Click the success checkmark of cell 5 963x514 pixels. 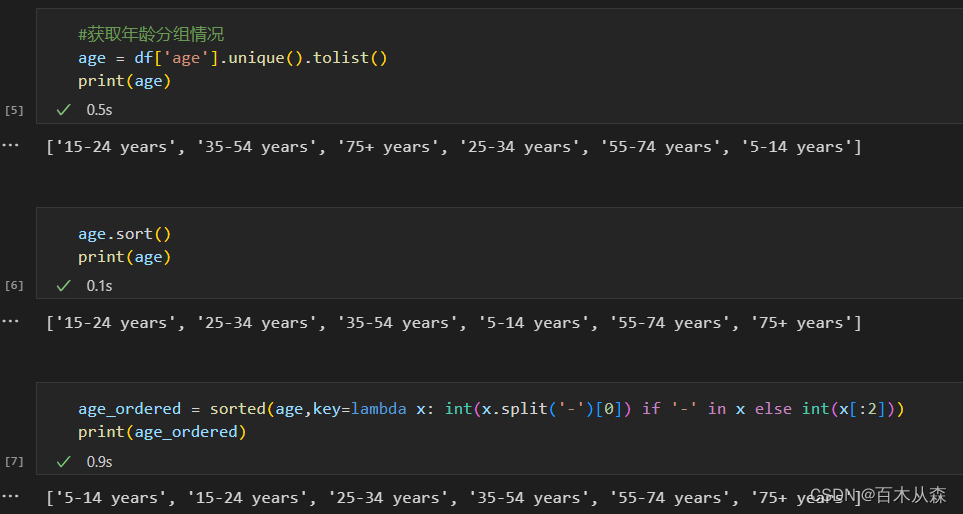[63, 110]
